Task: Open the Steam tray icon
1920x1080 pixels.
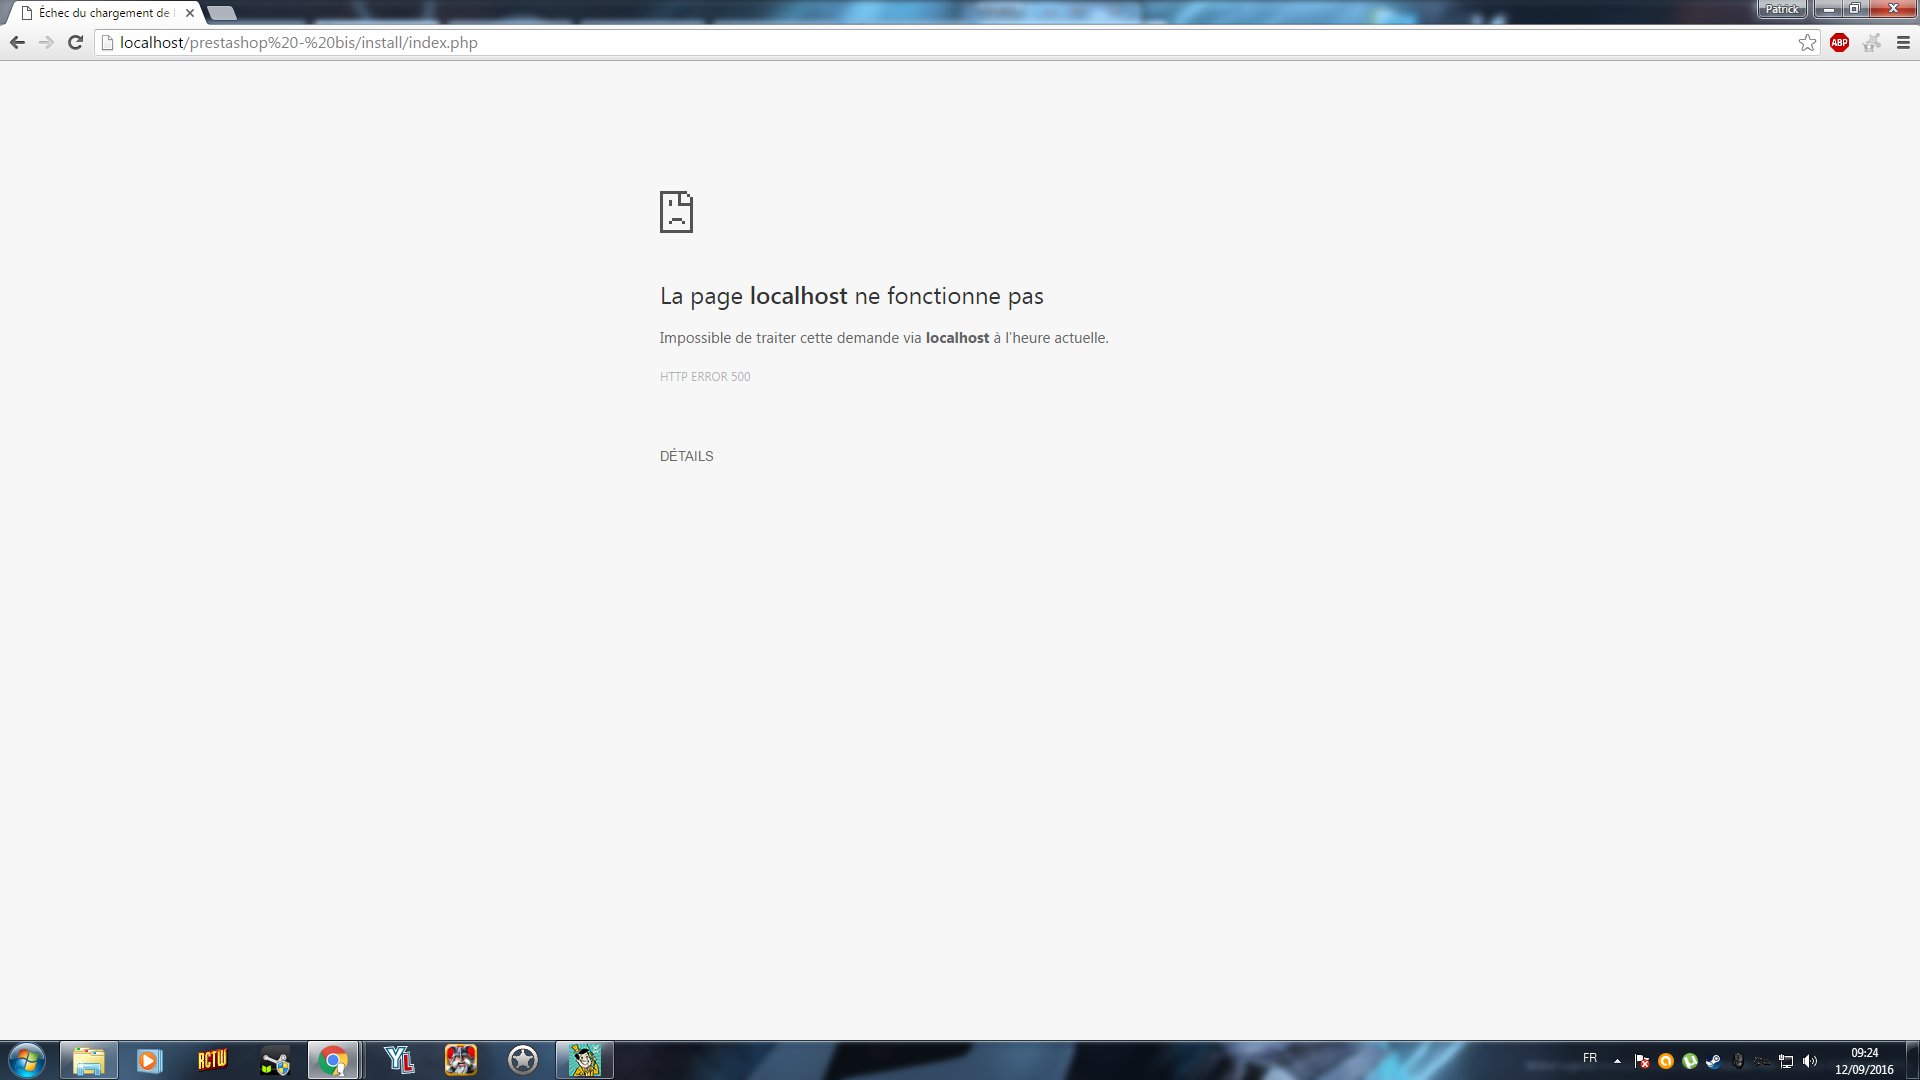Action: [1713, 1061]
